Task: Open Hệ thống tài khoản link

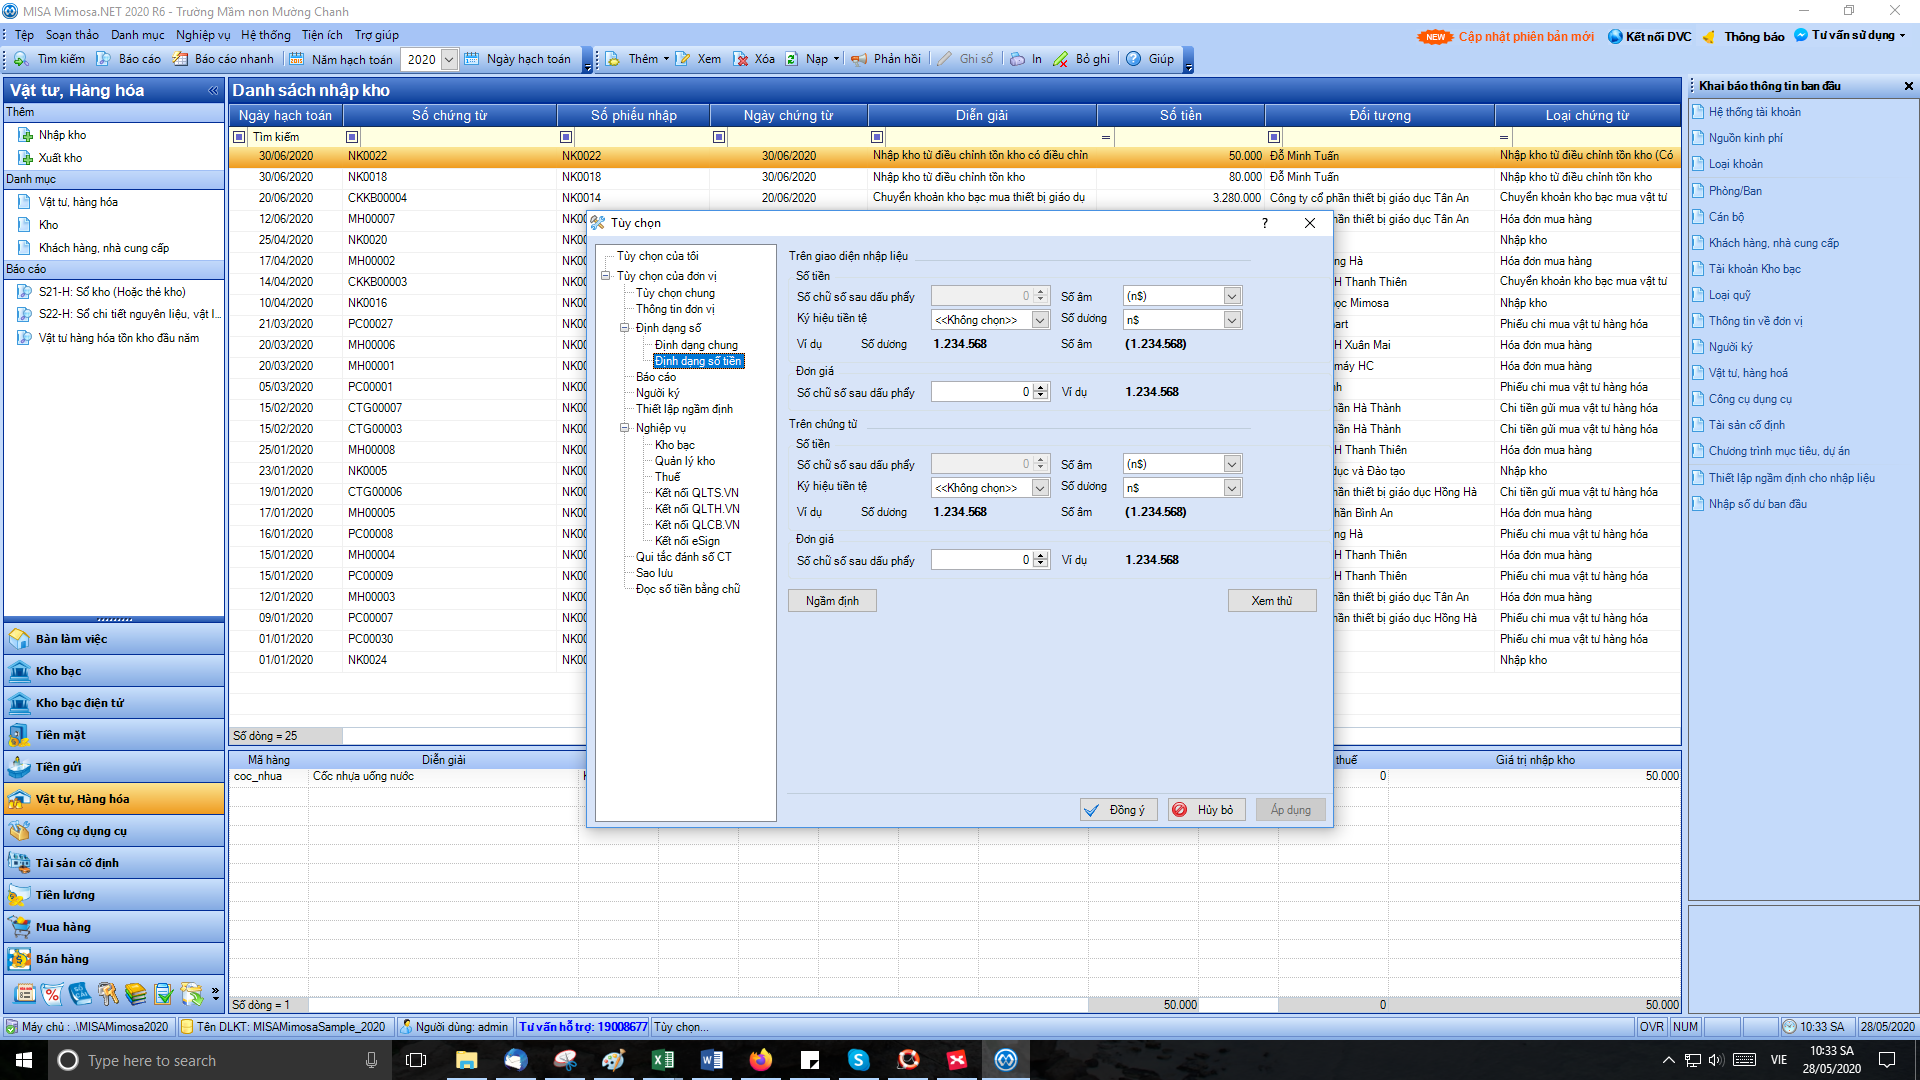Action: 1754,112
